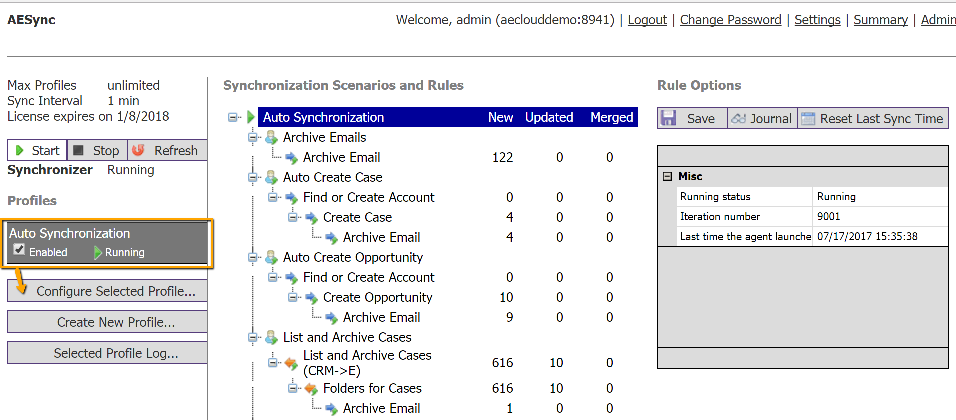
Task: Select the Archive Email under Create Case
Action: 382,237
